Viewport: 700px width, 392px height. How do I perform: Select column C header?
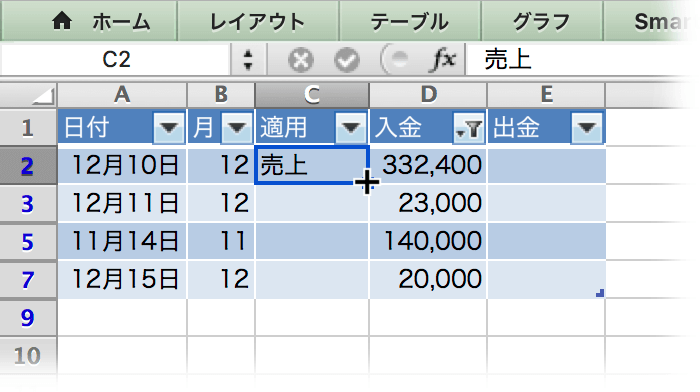312,95
